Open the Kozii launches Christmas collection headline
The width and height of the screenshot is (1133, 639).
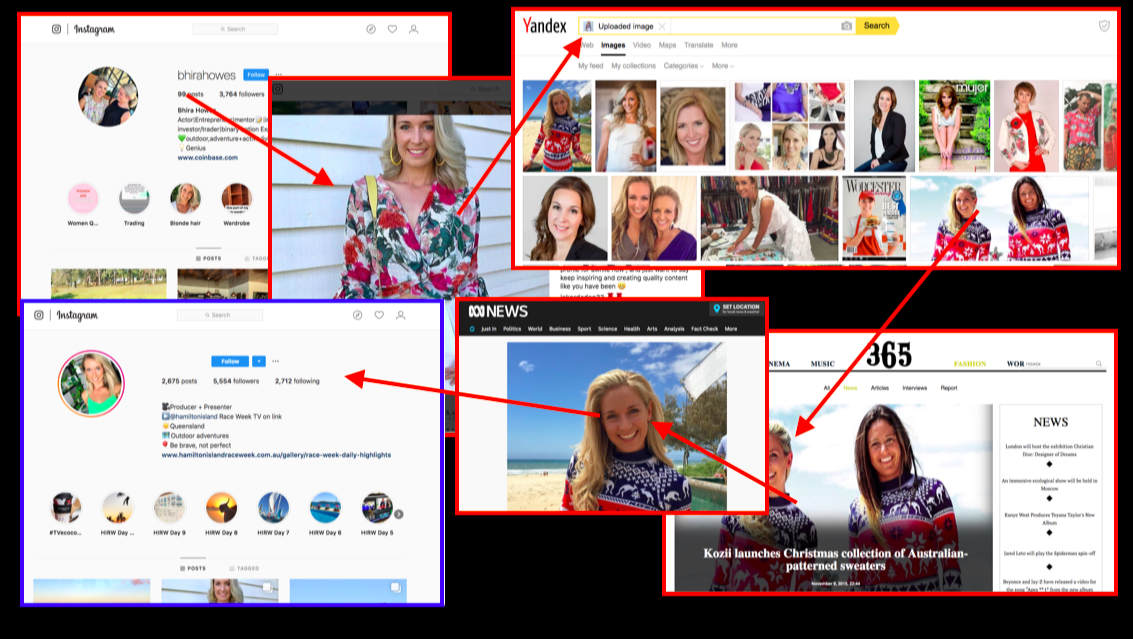point(835,559)
